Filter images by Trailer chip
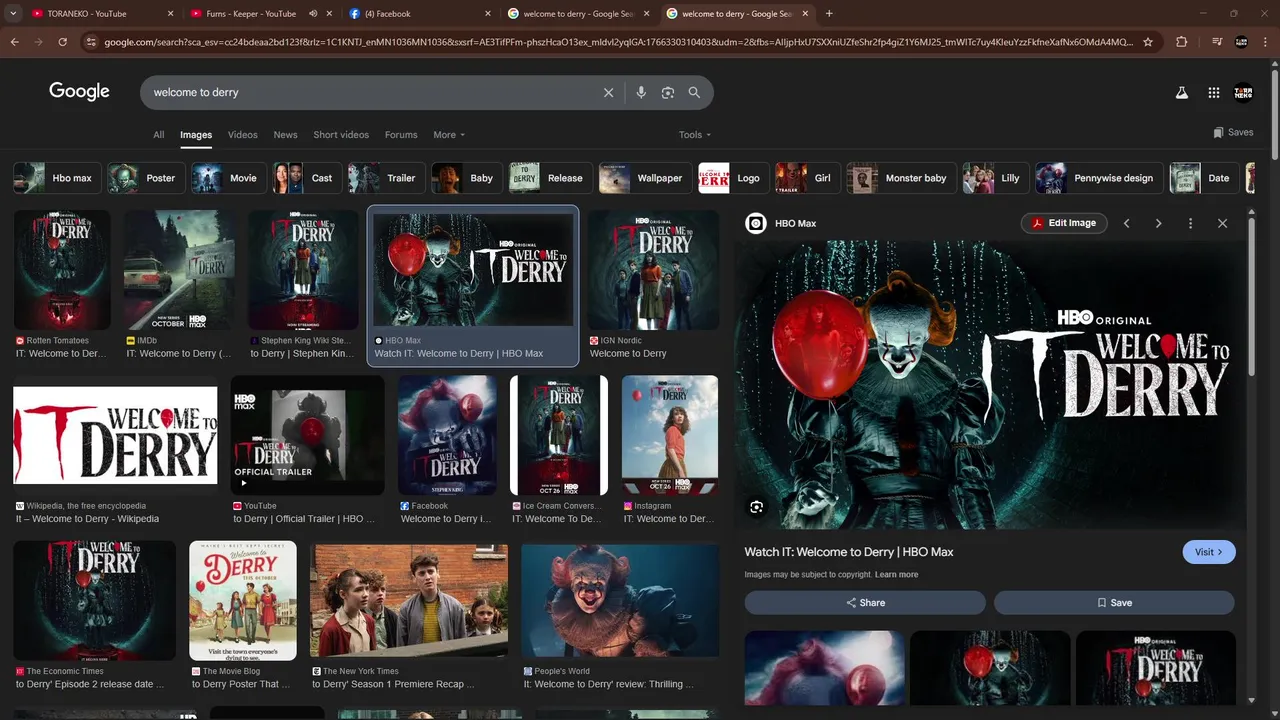1280x720 pixels. point(387,178)
